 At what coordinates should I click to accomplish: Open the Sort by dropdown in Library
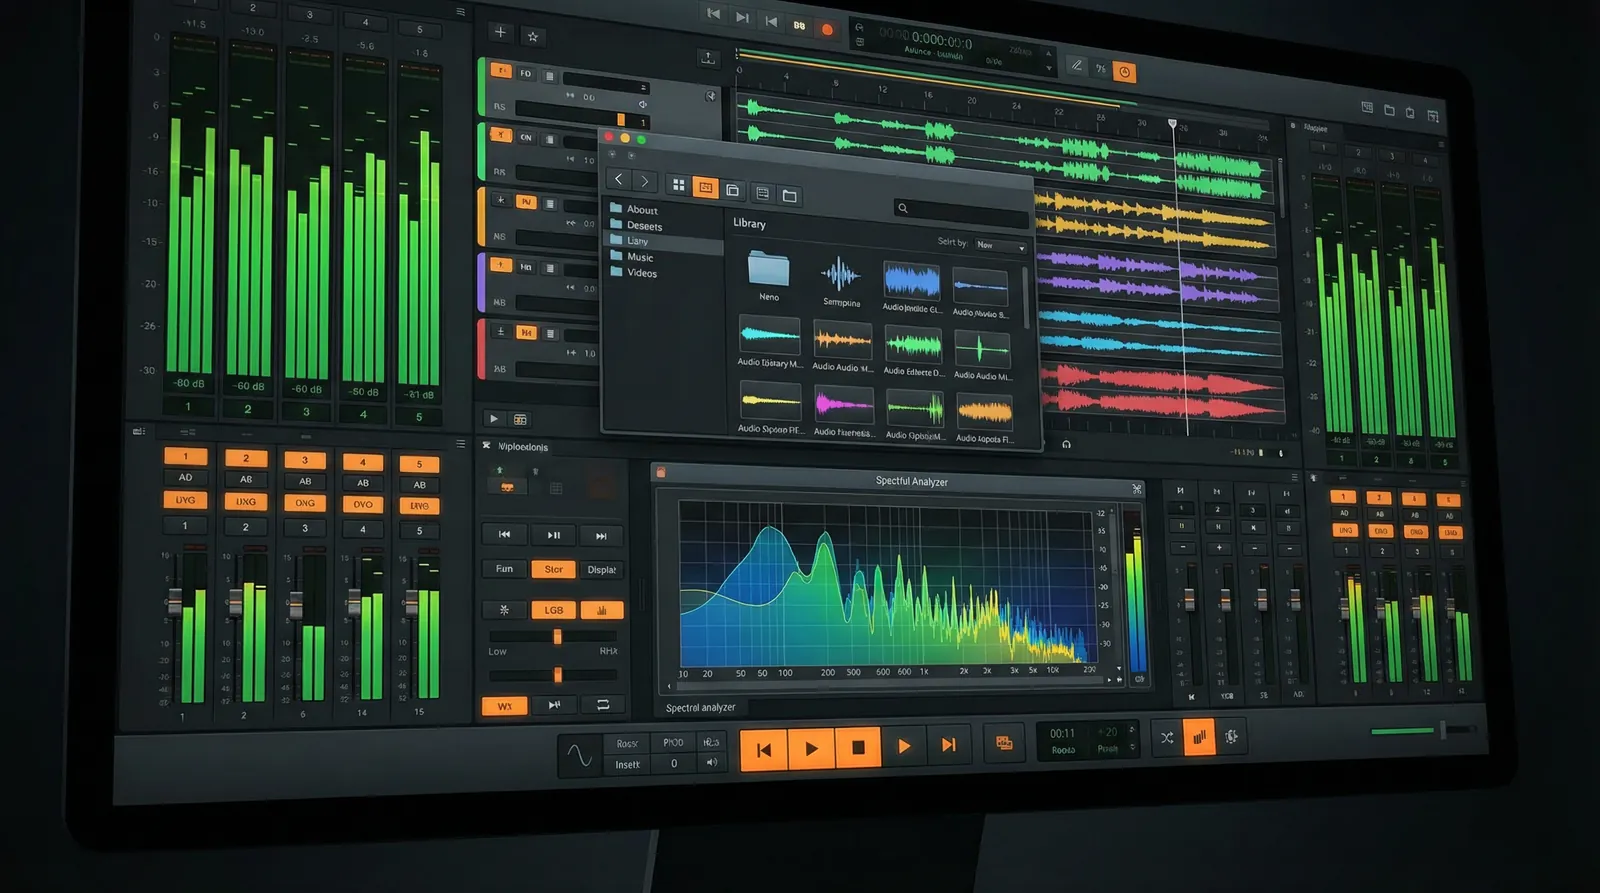(1001, 245)
